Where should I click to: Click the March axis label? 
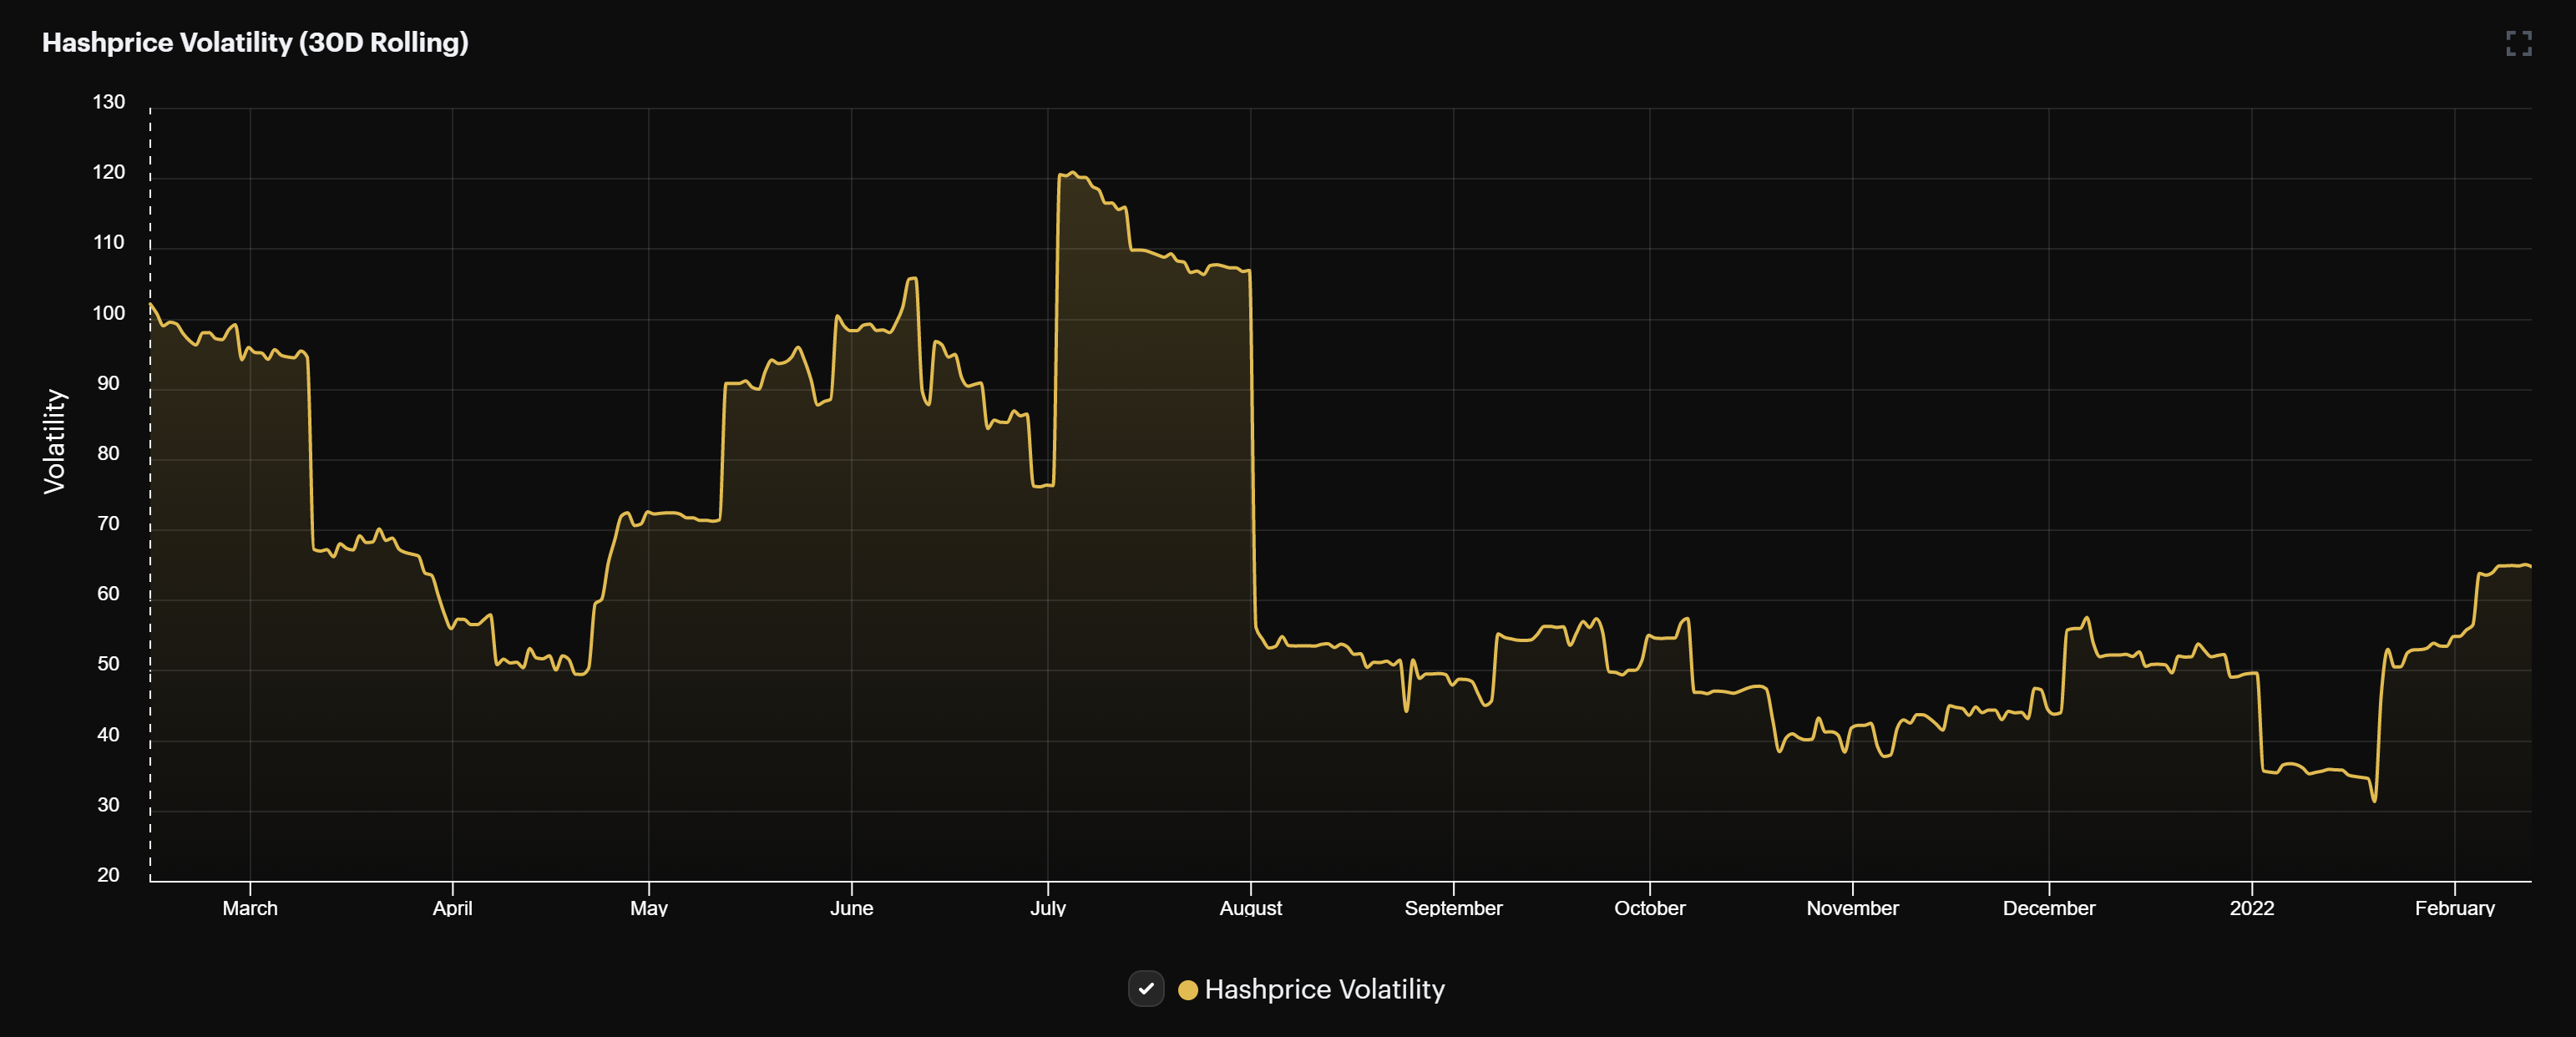point(250,908)
